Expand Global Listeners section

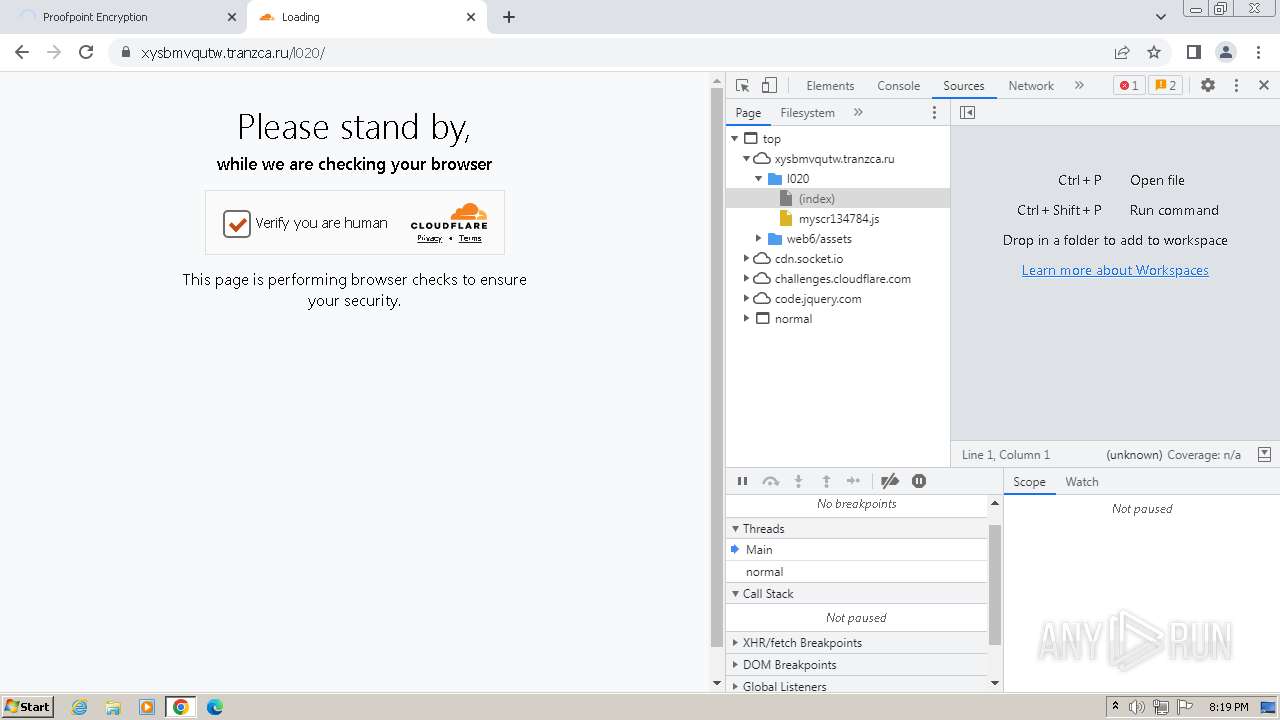coord(857,686)
